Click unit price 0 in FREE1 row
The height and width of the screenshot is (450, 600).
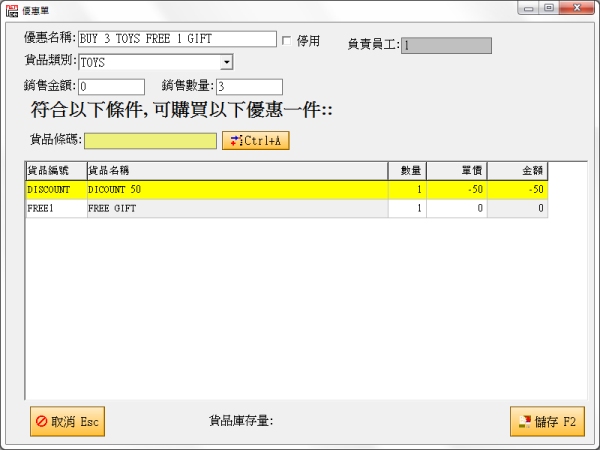457,208
